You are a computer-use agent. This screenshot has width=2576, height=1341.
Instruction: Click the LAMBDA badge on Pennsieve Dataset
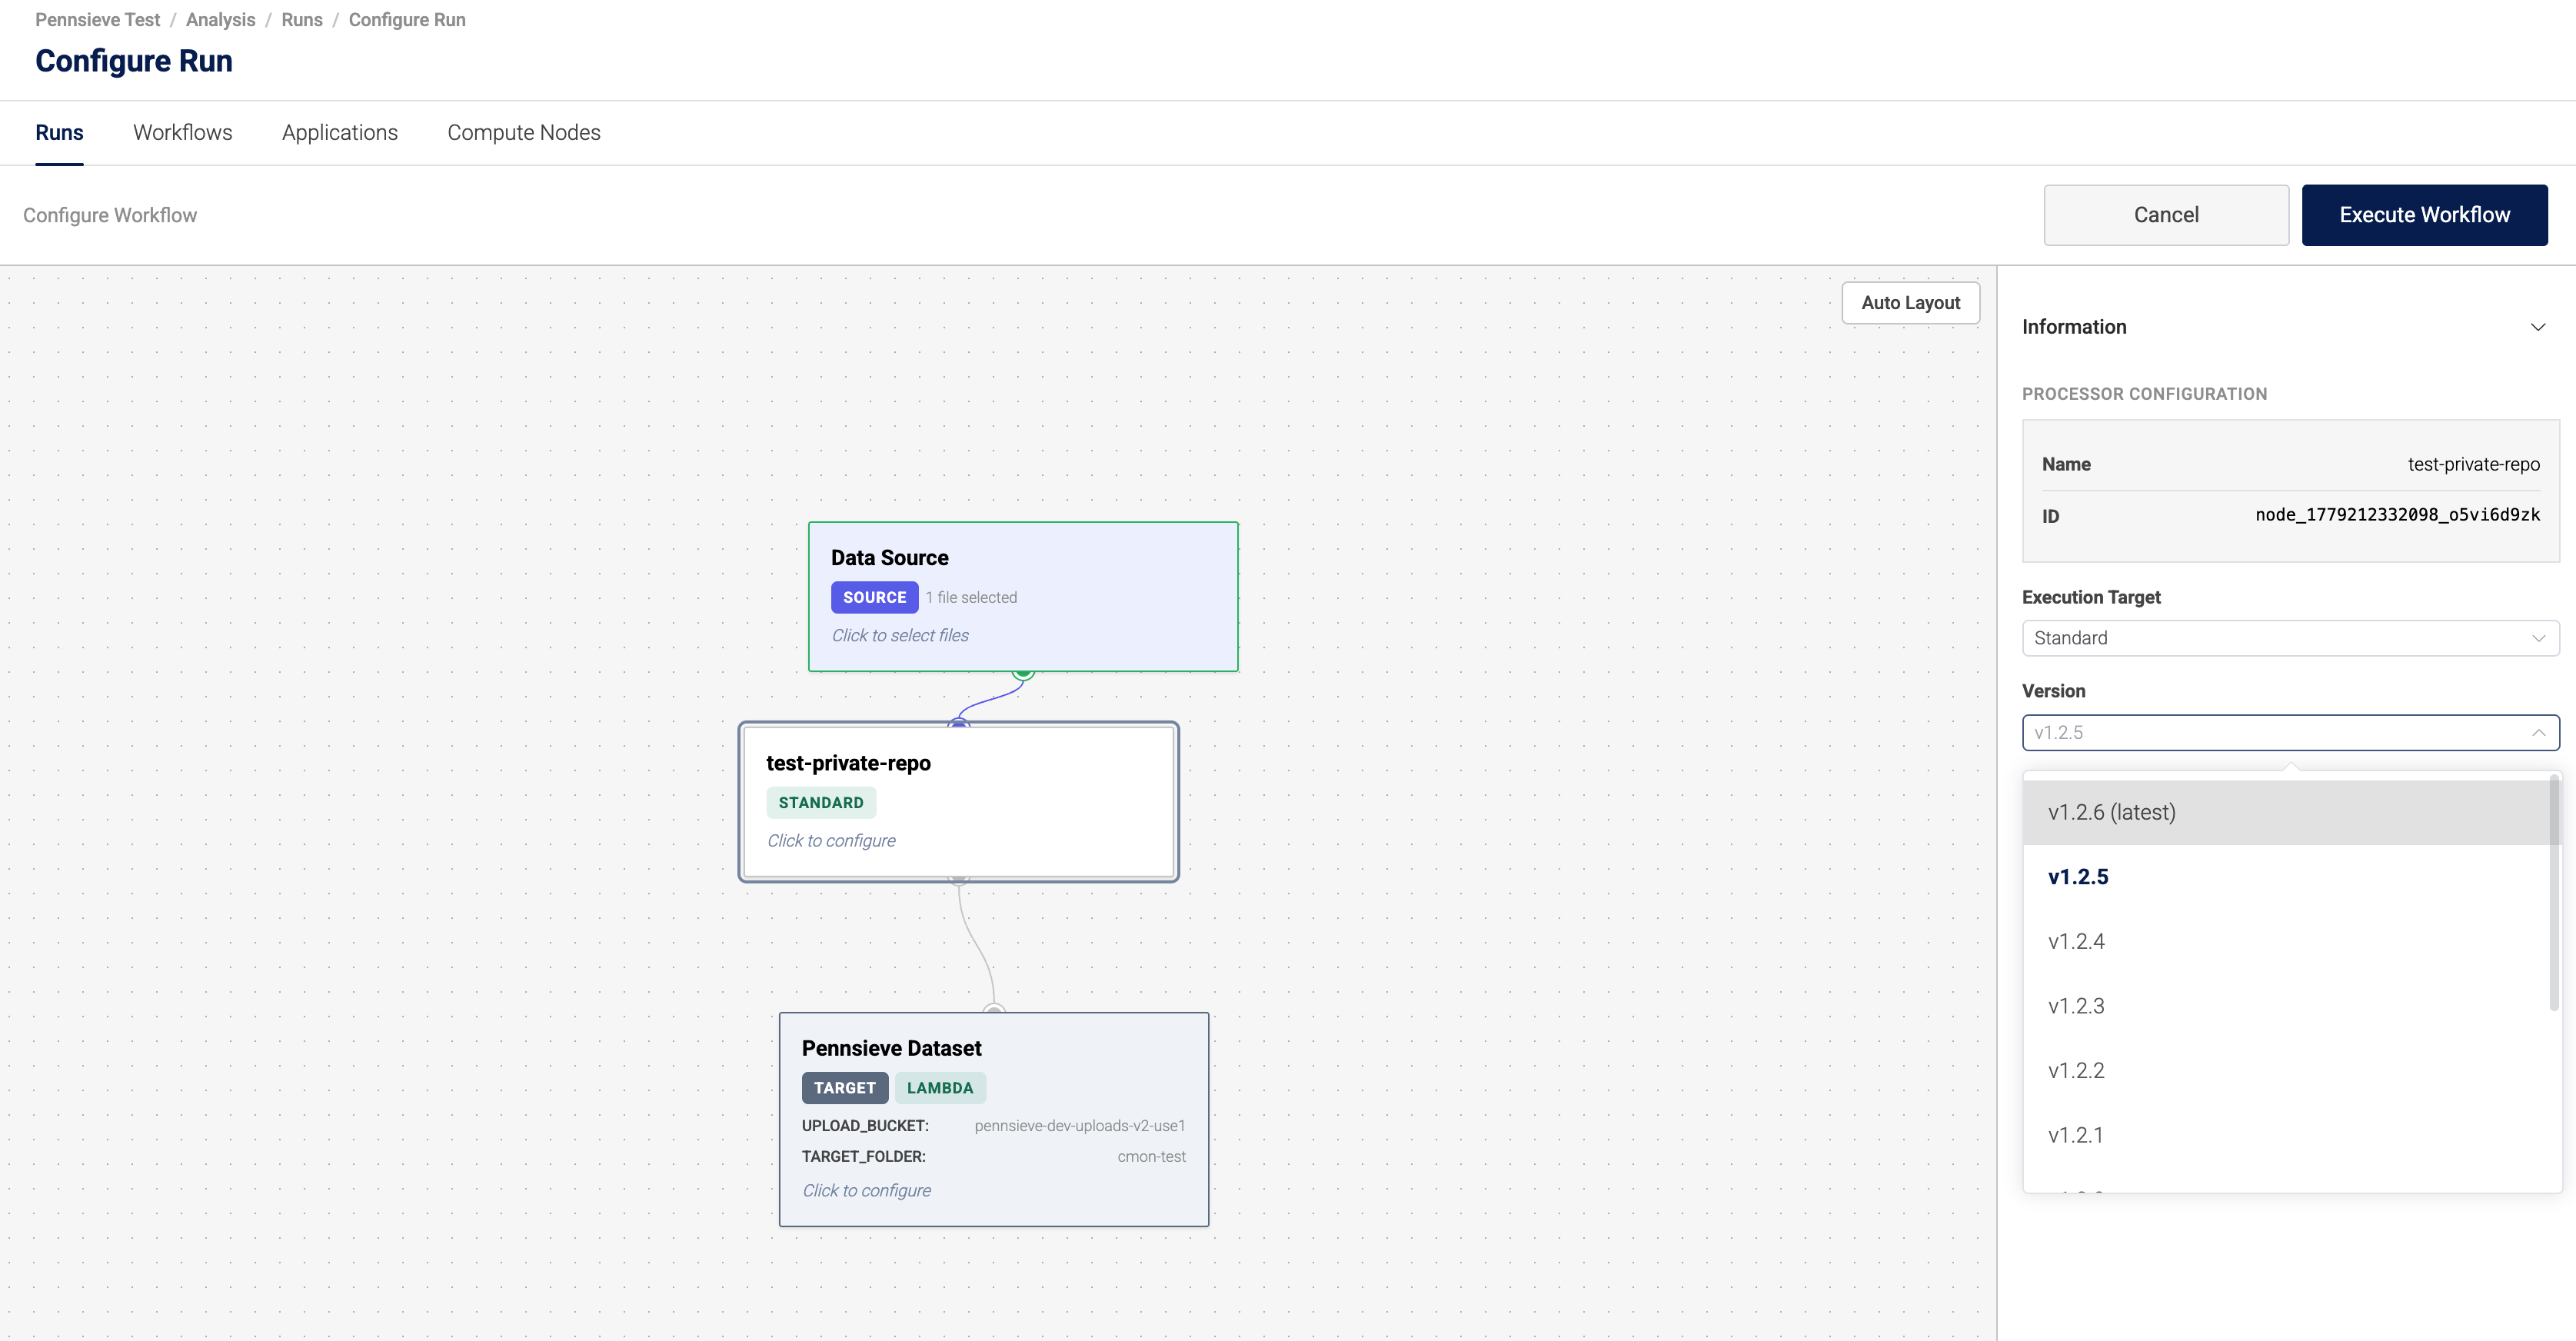pyautogui.click(x=940, y=1088)
